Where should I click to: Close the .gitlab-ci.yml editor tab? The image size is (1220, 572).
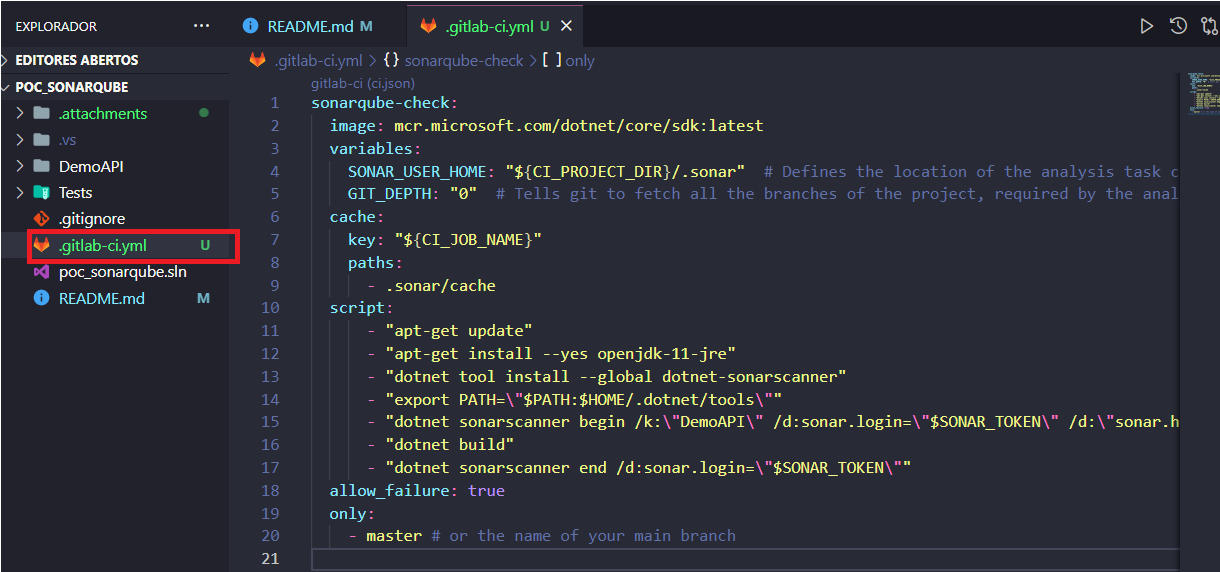pyautogui.click(x=567, y=27)
